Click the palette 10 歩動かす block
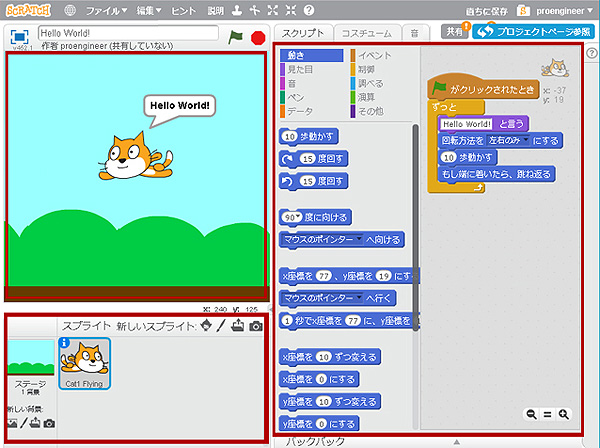 click(309, 137)
